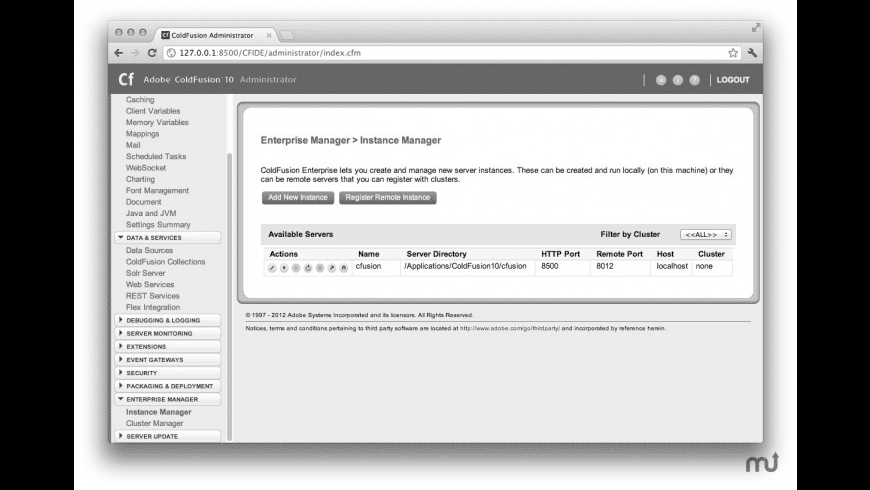Screen dimensions: 870x490
Task: Open Scheduled Tasks in sidebar
Action: 156,156
